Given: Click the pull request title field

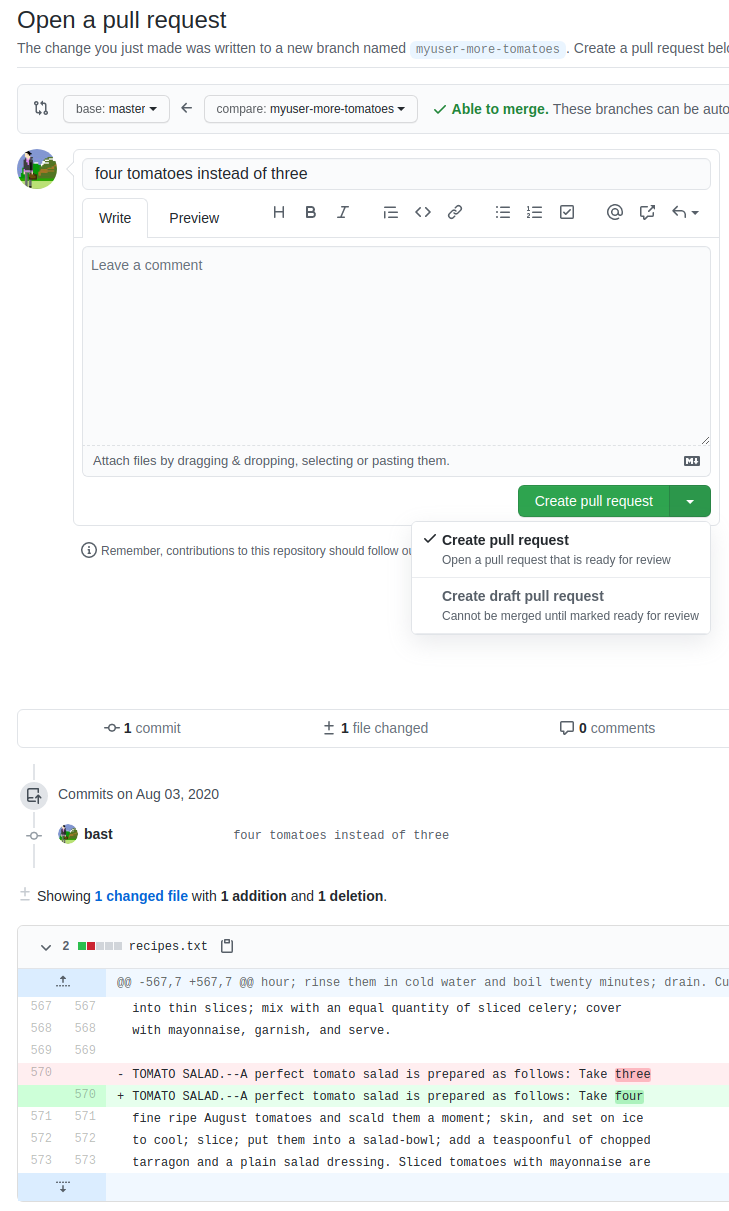Looking at the screenshot, I should [x=396, y=174].
